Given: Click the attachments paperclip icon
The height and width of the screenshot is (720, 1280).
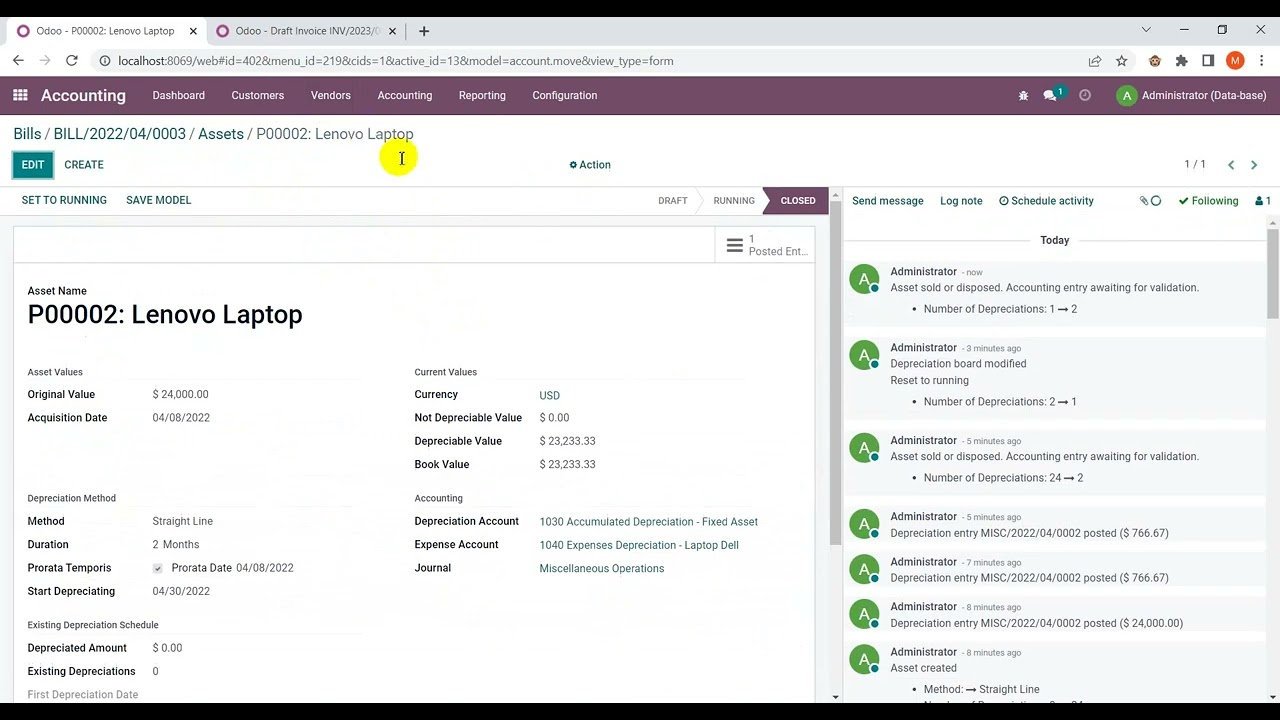Looking at the screenshot, I should (x=1145, y=201).
